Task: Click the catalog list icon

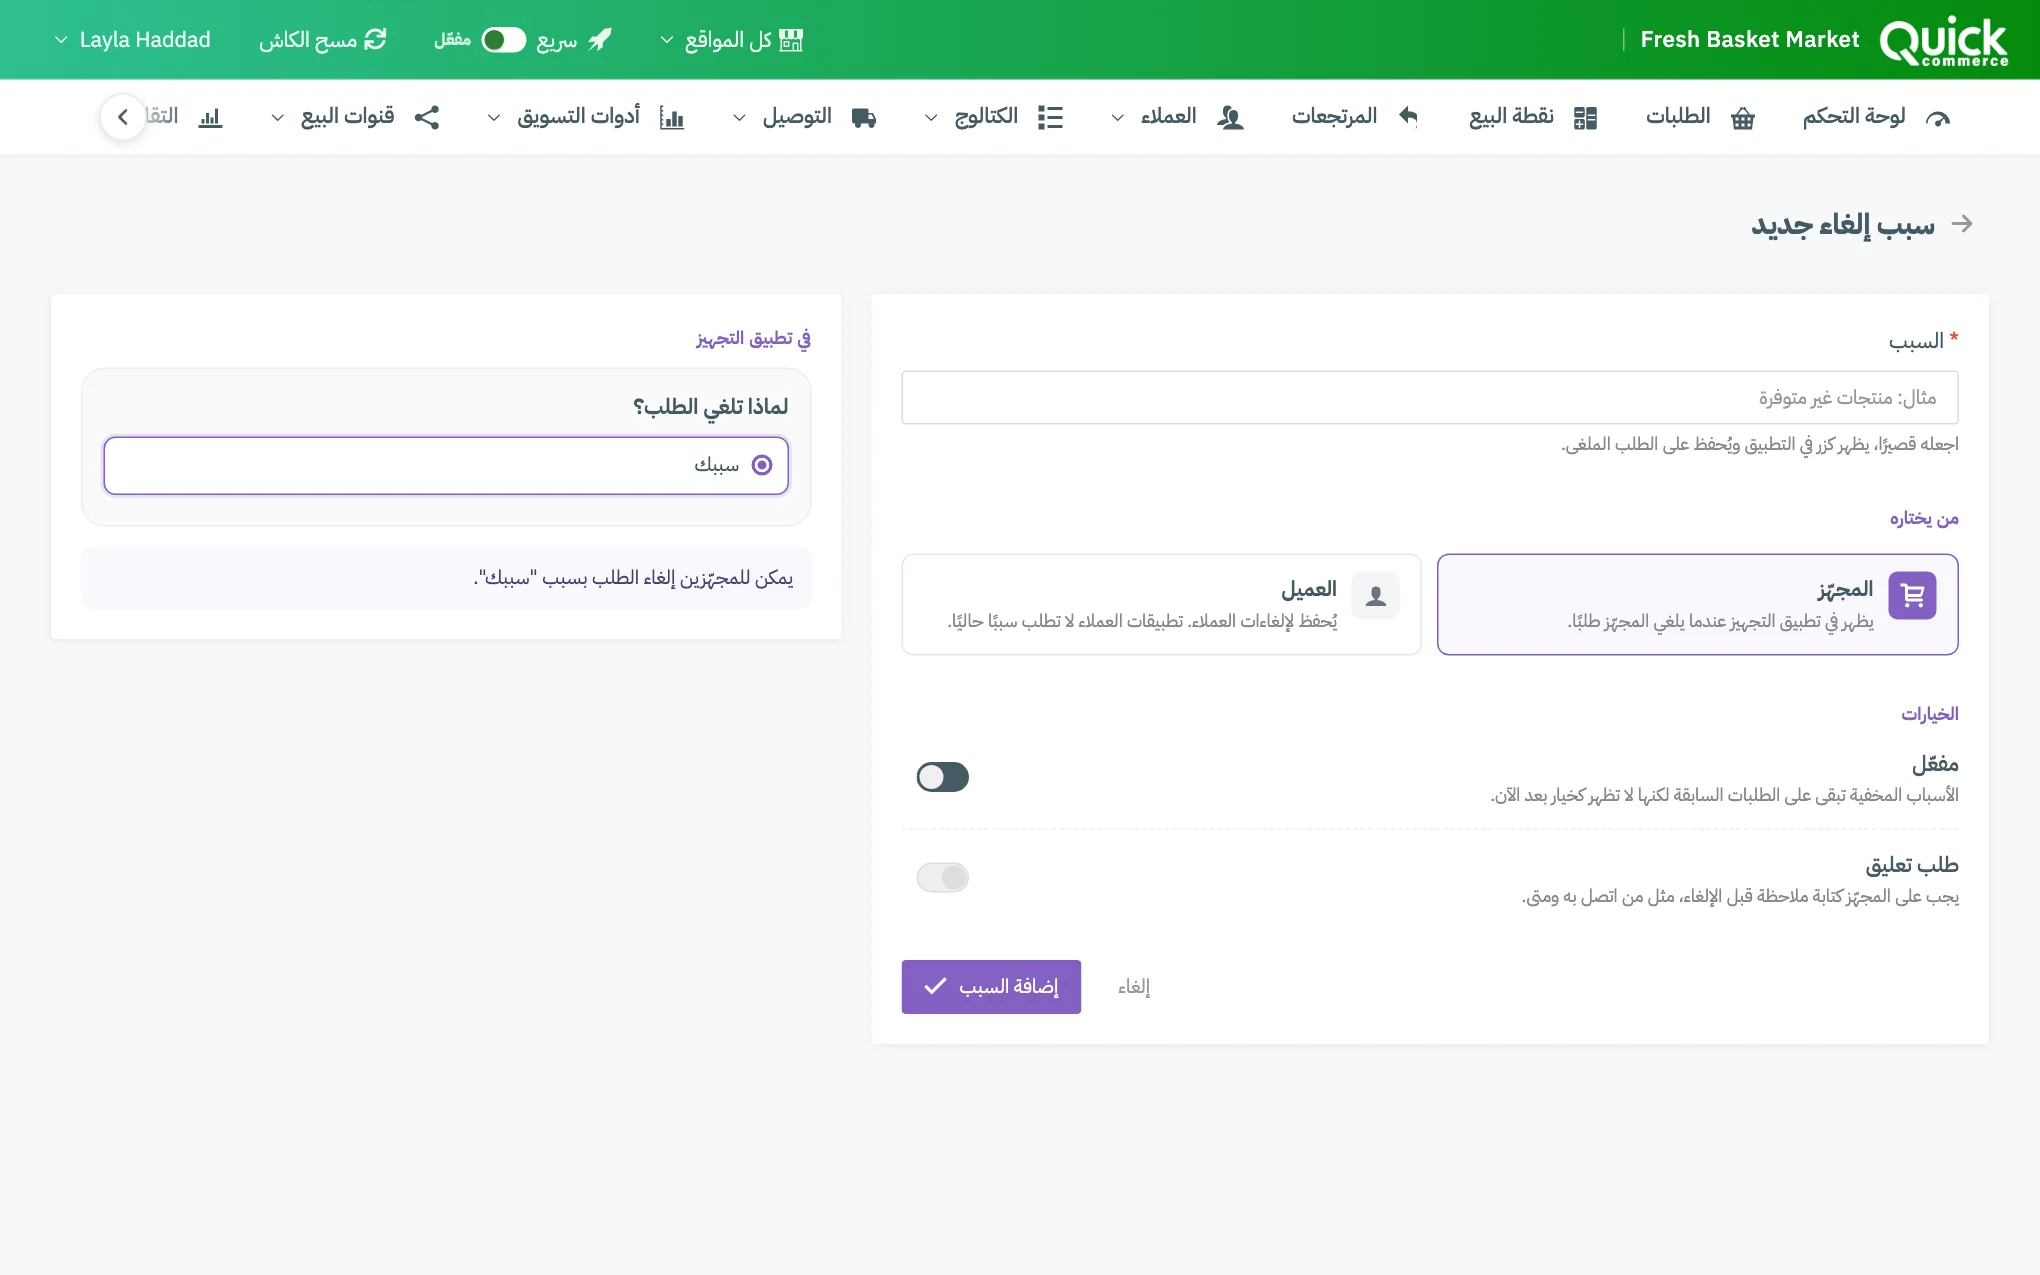Action: pyautogui.click(x=1050, y=118)
